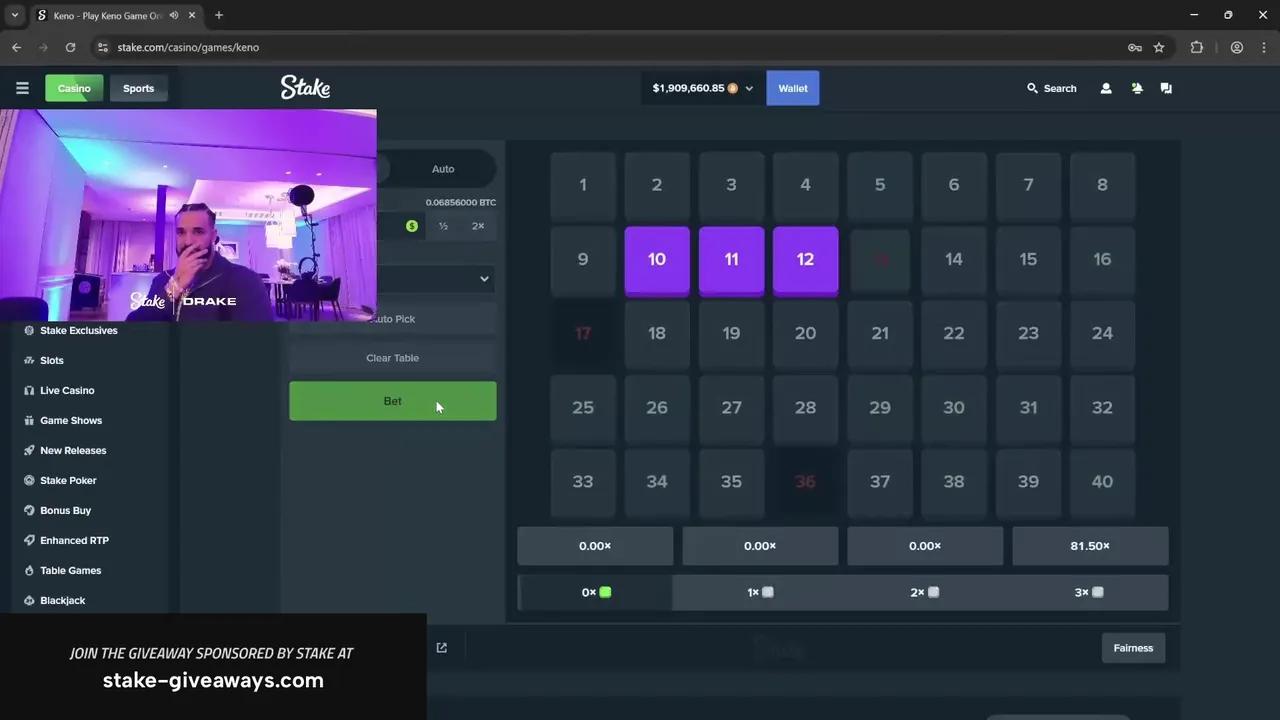The height and width of the screenshot is (720, 1280).
Task: Click the 81.50× multiplier box
Action: point(1090,546)
